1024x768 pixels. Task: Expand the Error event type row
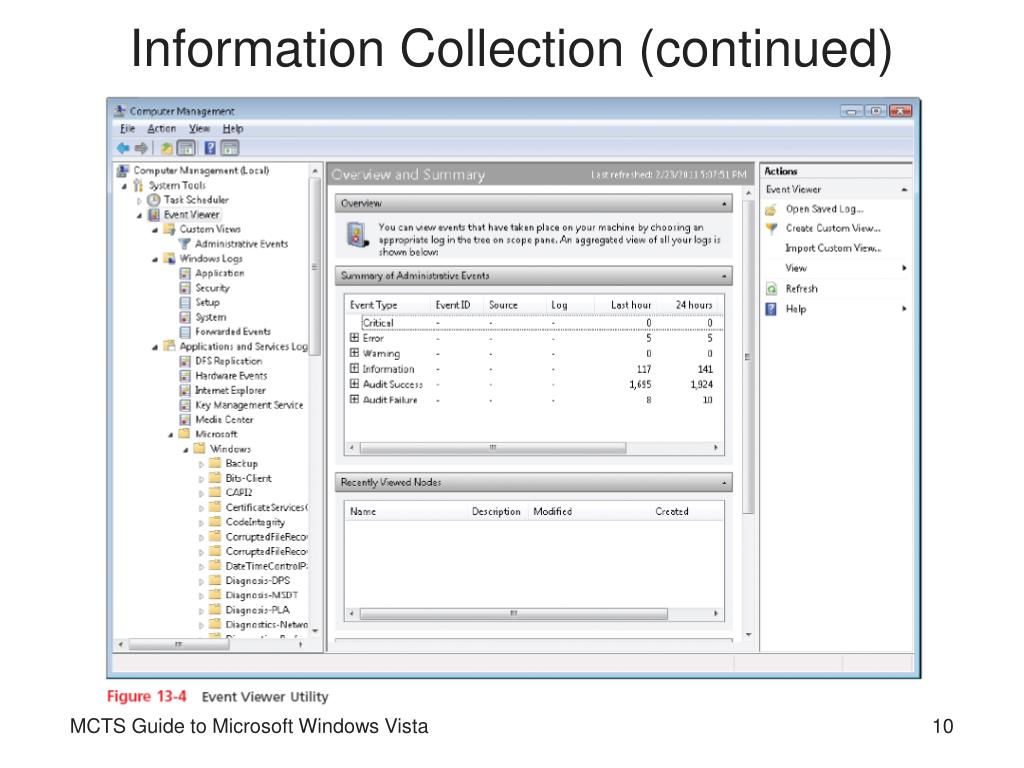[355, 338]
